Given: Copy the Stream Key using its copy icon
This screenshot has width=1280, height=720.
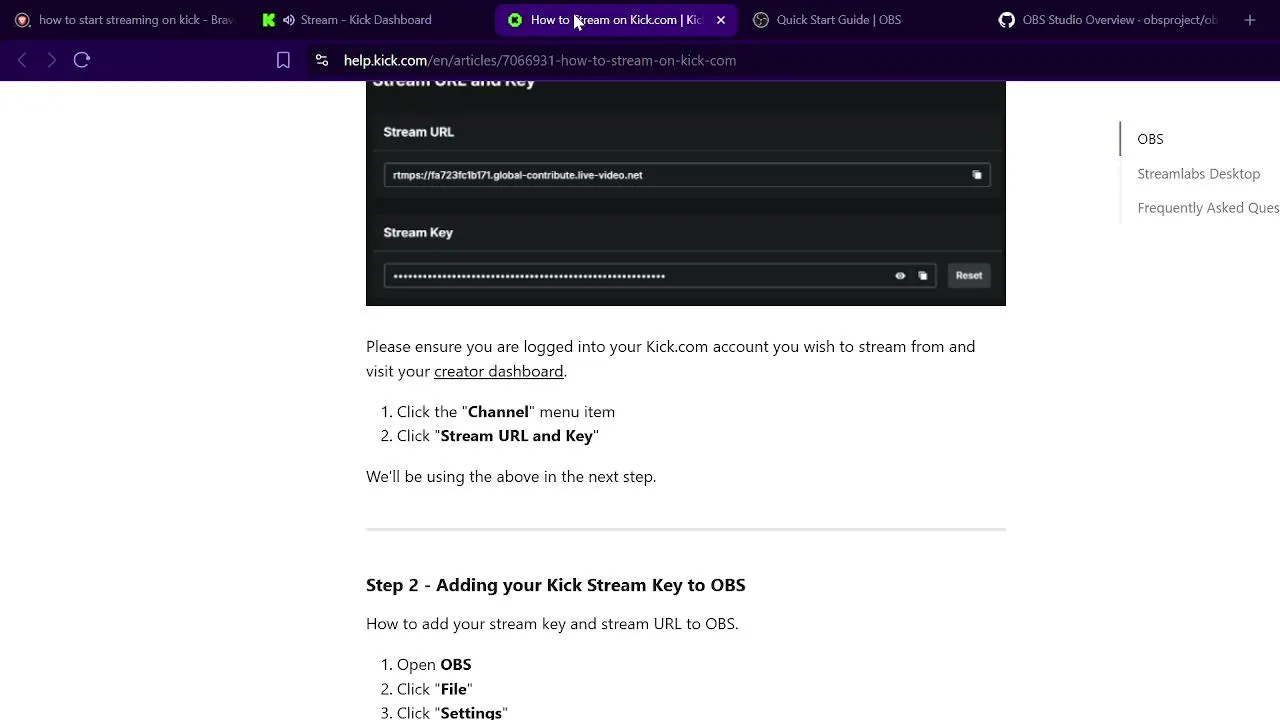Looking at the screenshot, I should tap(923, 276).
